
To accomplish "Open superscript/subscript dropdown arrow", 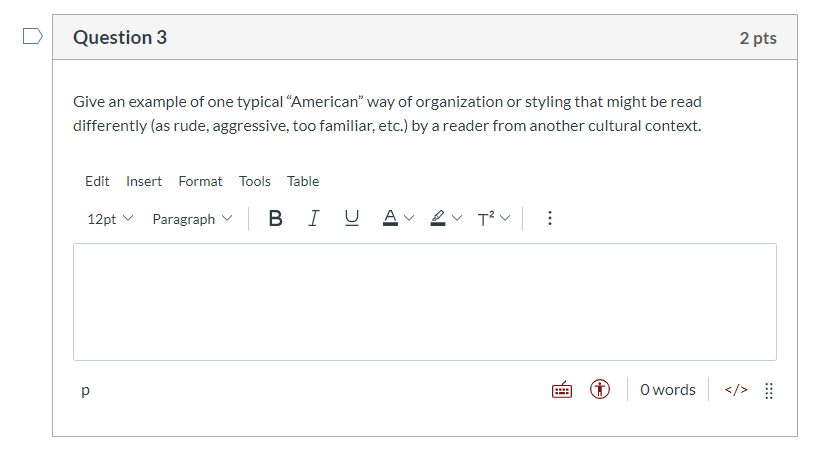I will [505, 218].
